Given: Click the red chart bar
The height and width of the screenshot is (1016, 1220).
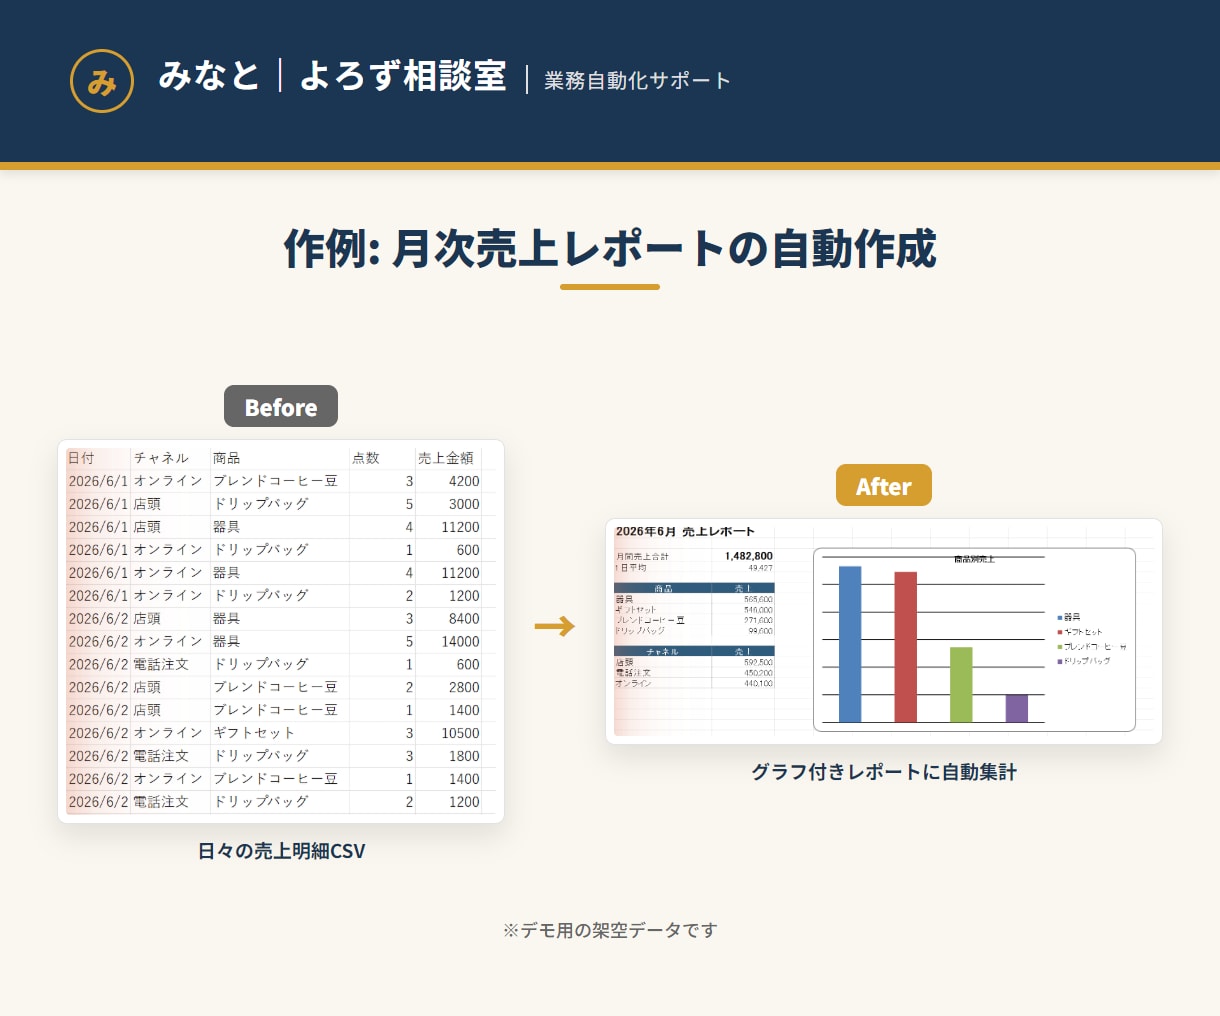Looking at the screenshot, I should click(x=906, y=647).
